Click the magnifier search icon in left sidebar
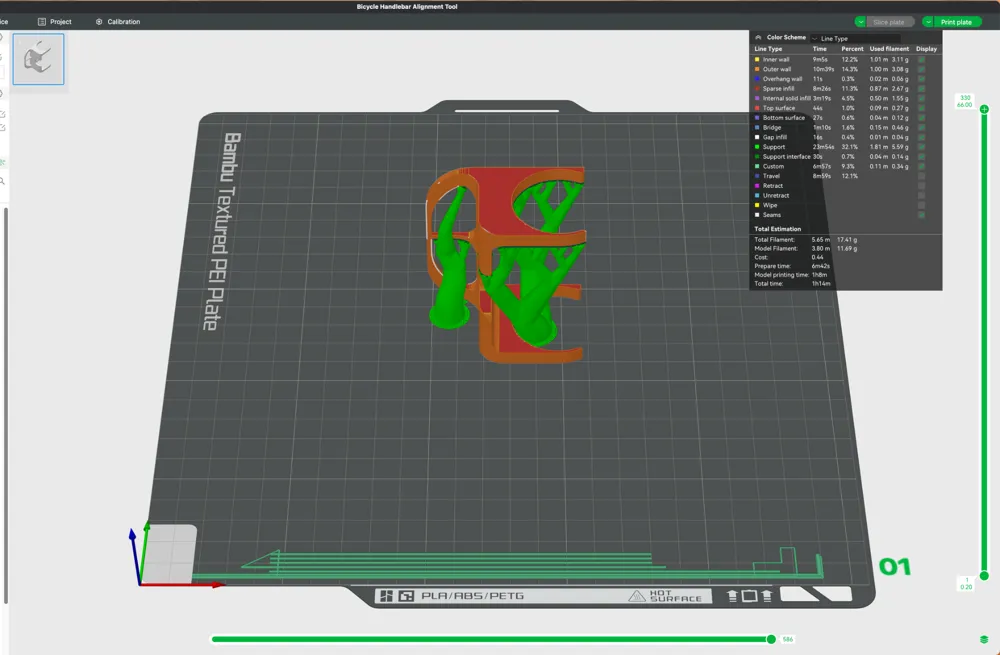 (x=3, y=181)
